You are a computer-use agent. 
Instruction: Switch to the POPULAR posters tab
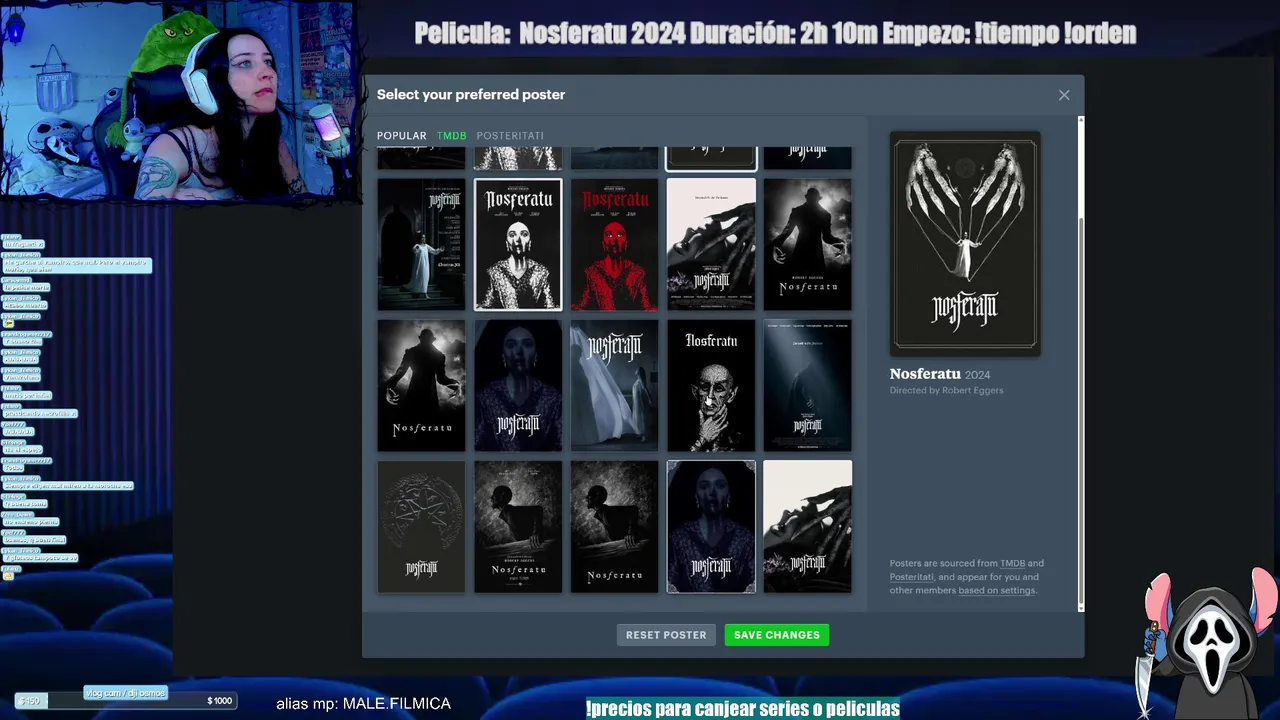pos(402,136)
